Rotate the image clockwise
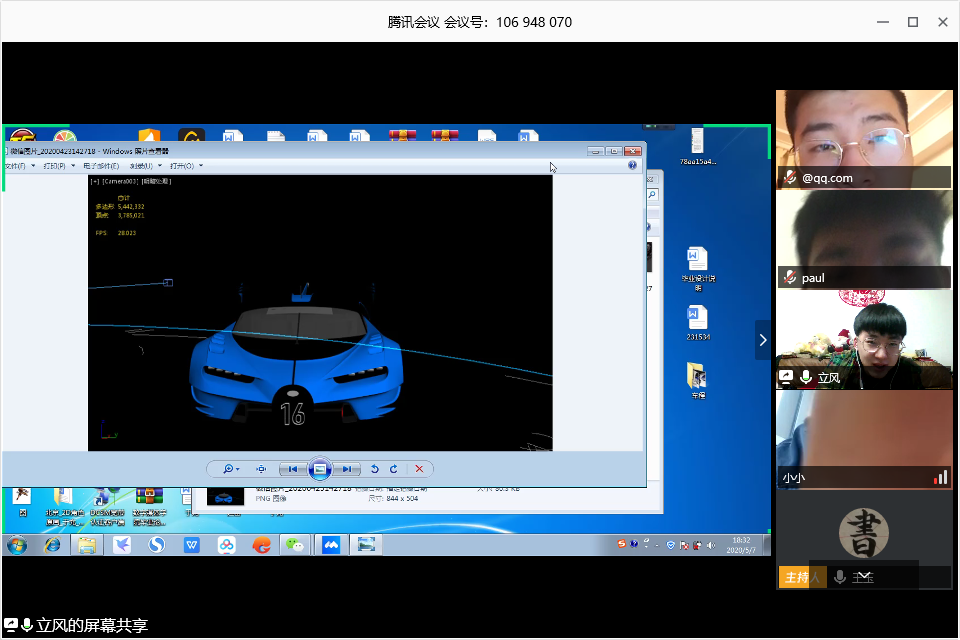Screen dimensions: 960x640 click(x=394, y=468)
